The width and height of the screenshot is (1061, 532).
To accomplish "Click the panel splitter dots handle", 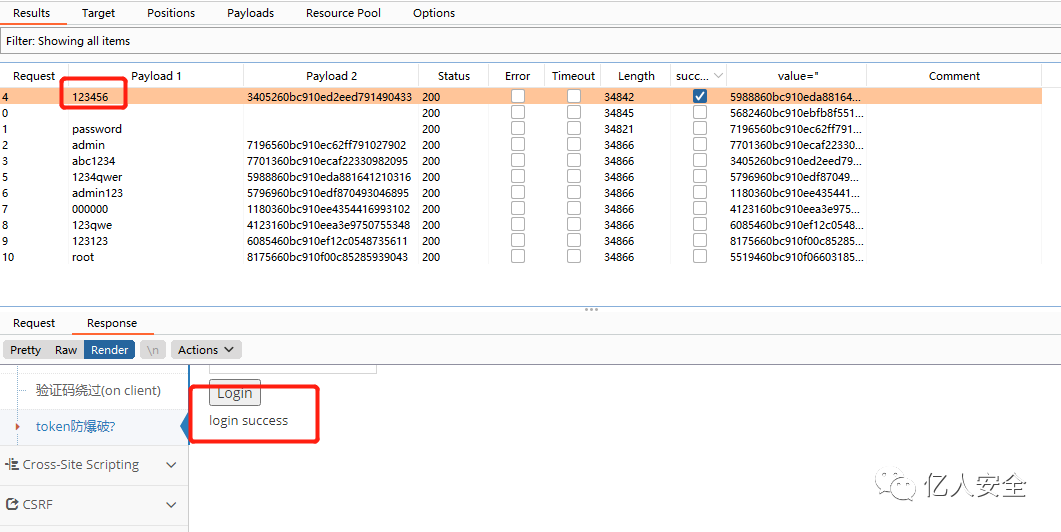I will 591,309.
